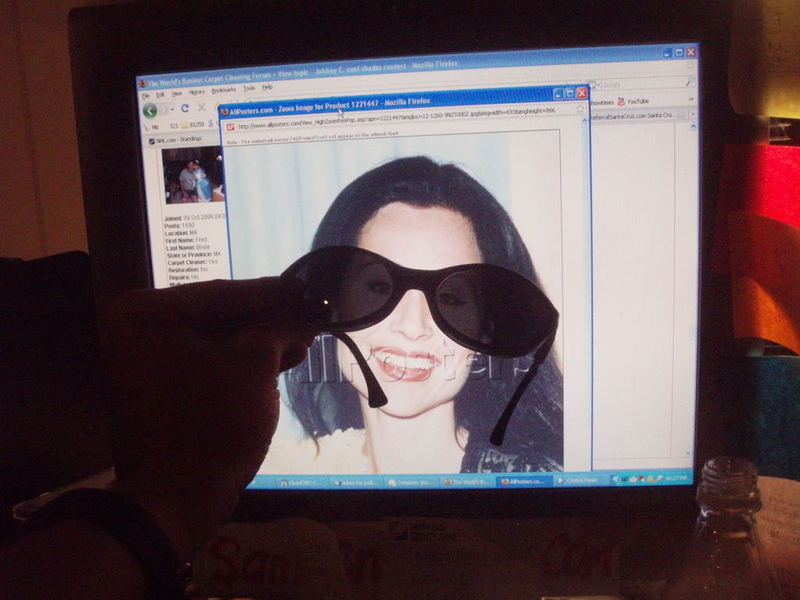This screenshot has width=800, height=600.
Task: Click the bookmark star in popup address bar
Action: click(x=580, y=109)
